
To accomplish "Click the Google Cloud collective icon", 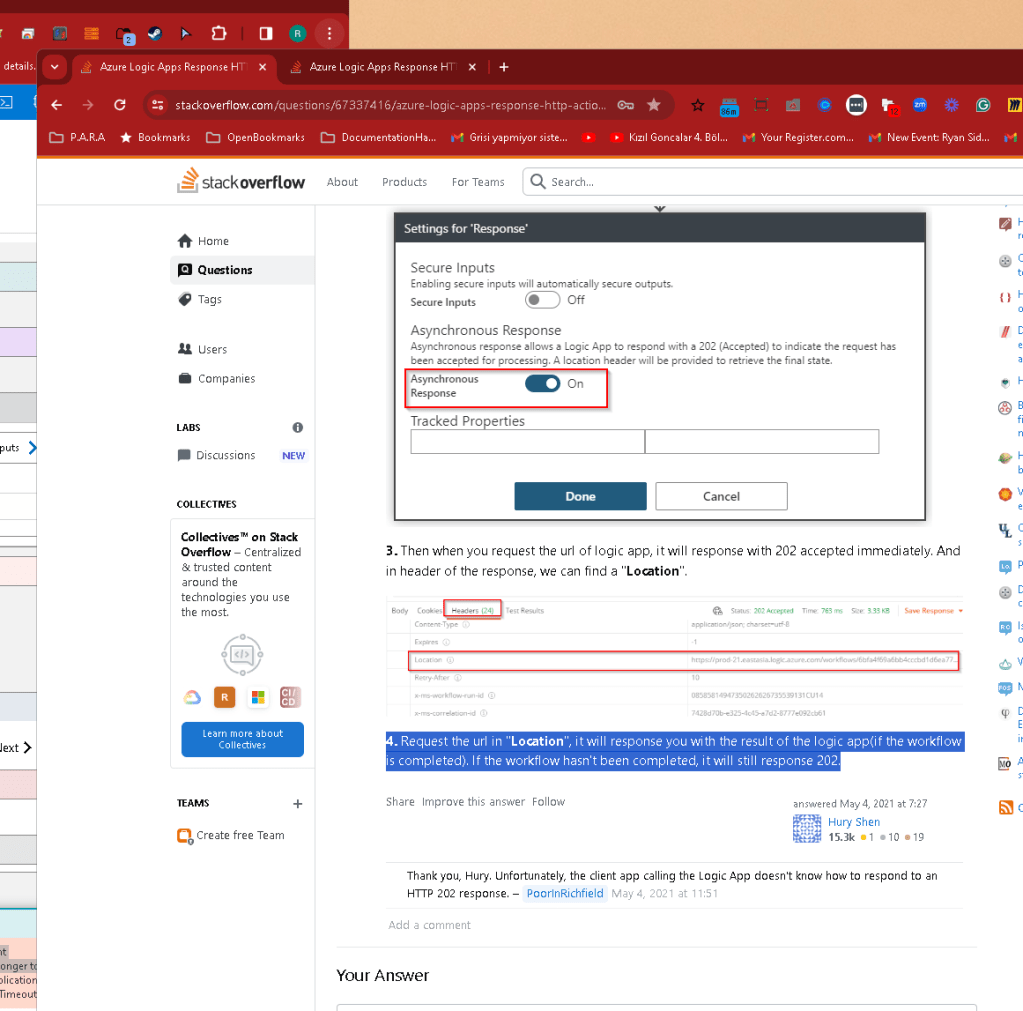I will click(192, 697).
